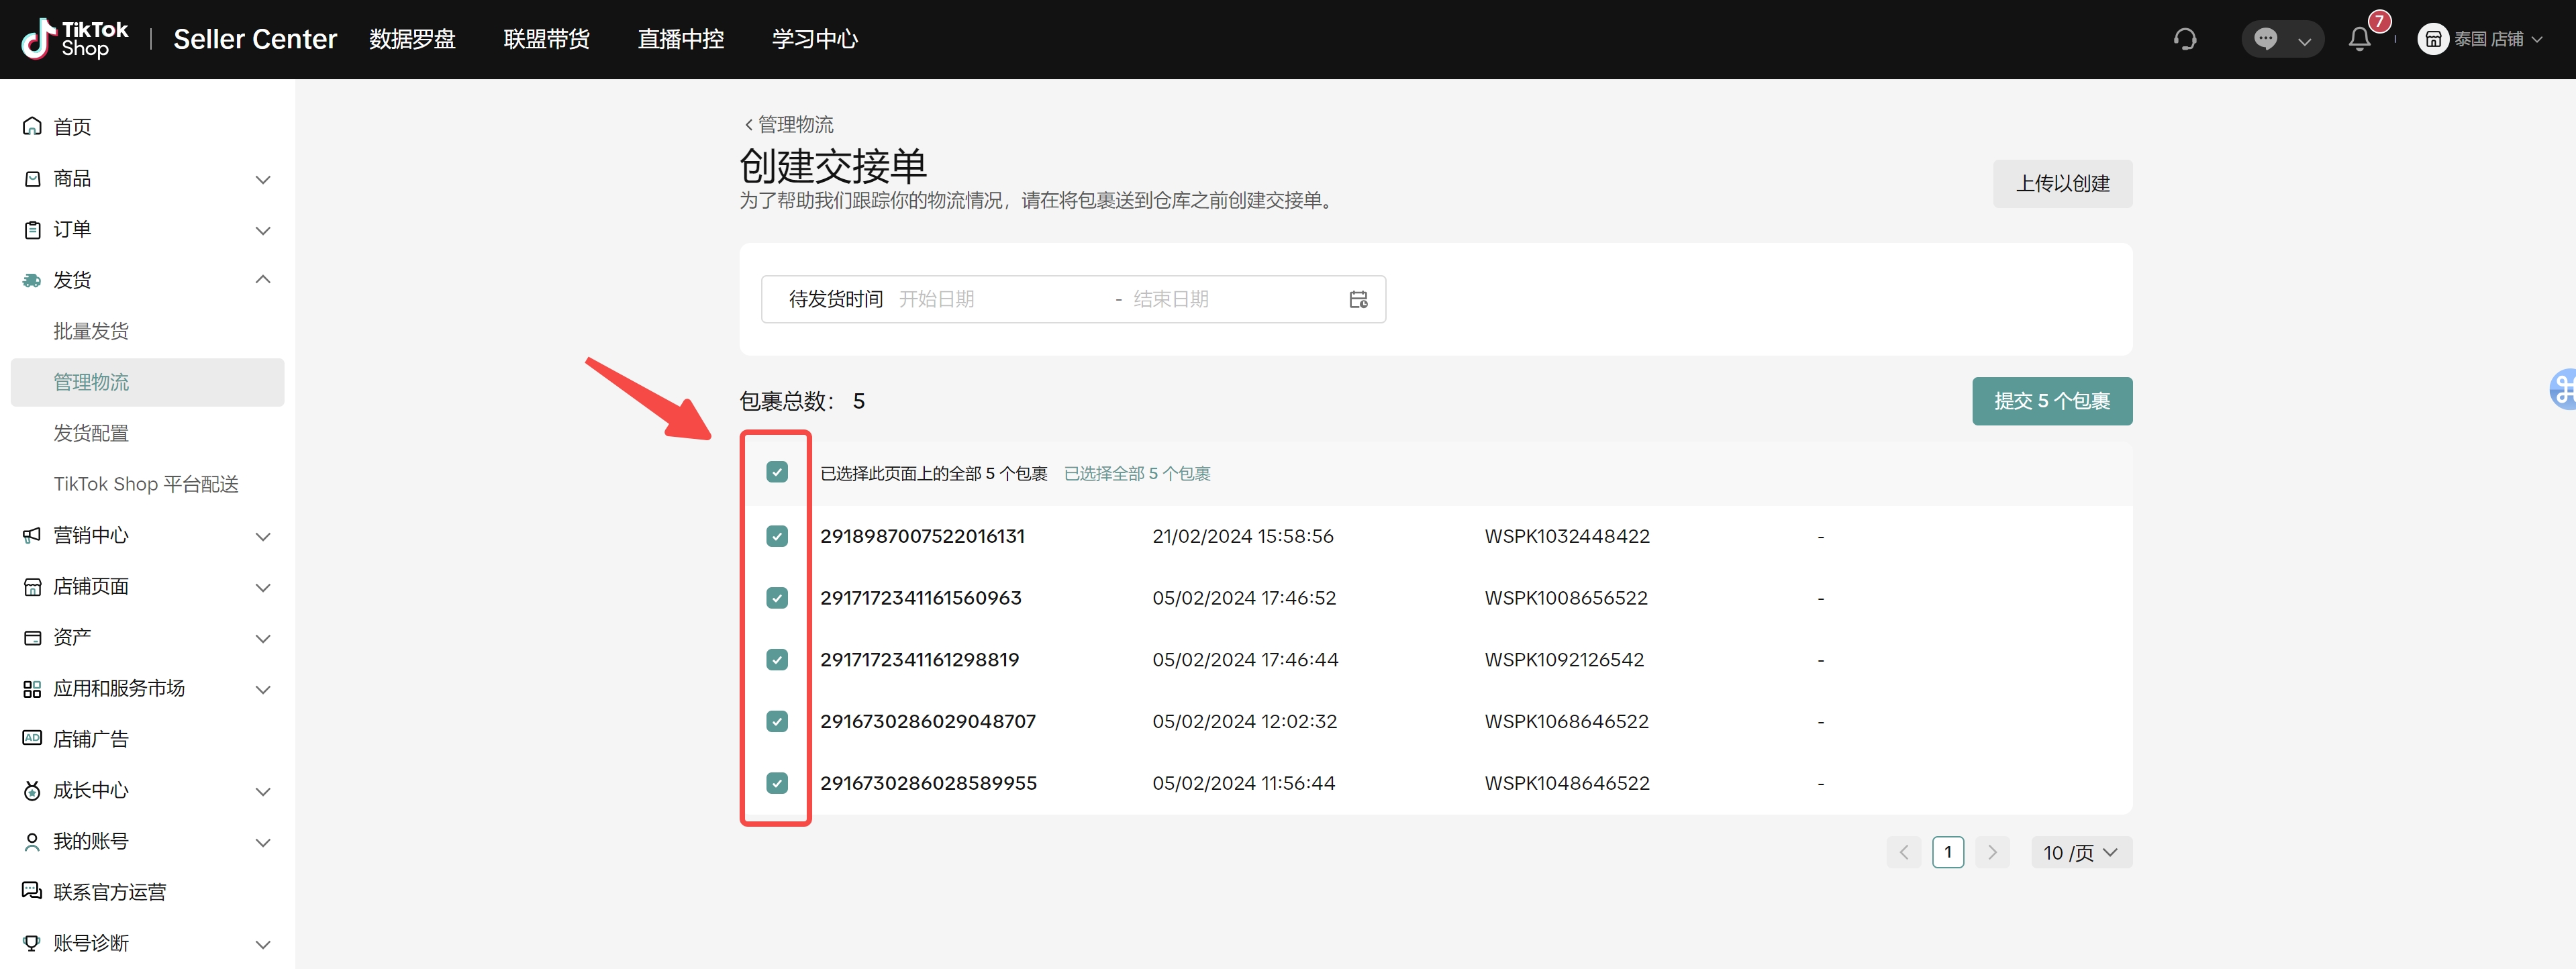Click the home icon beside 首页
This screenshot has height=969, width=2576.
click(32, 126)
